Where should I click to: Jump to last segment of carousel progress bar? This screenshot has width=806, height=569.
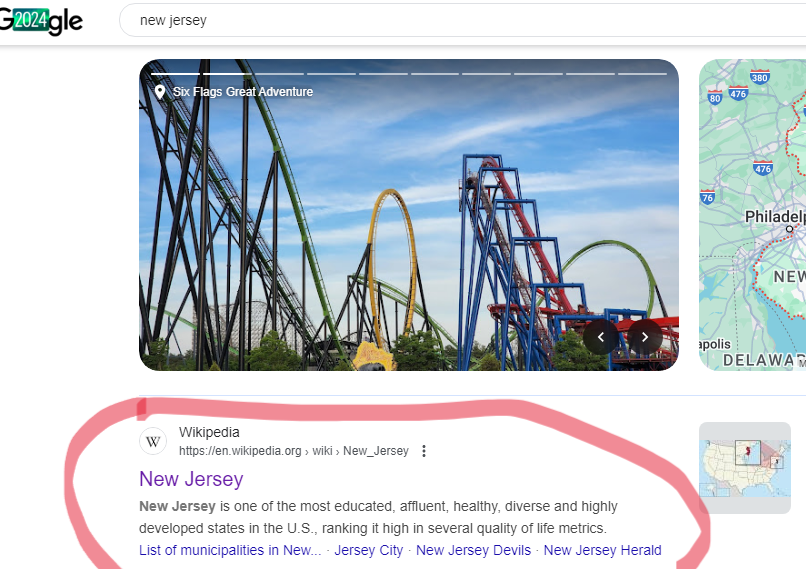pos(643,74)
